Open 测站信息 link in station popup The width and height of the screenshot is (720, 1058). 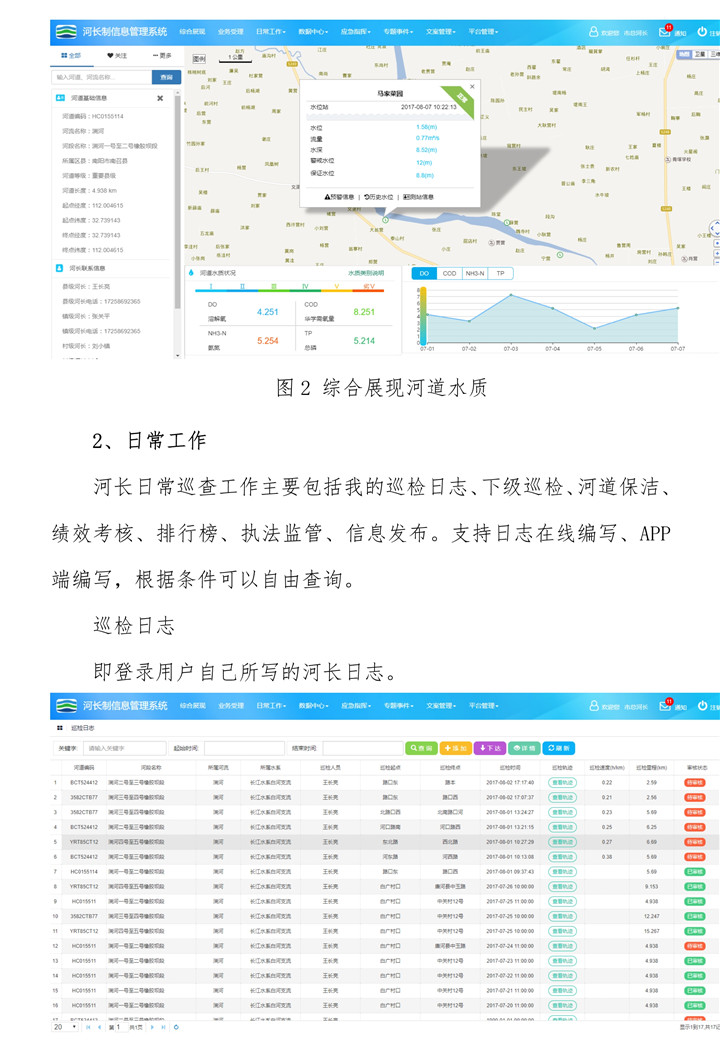[418, 197]
